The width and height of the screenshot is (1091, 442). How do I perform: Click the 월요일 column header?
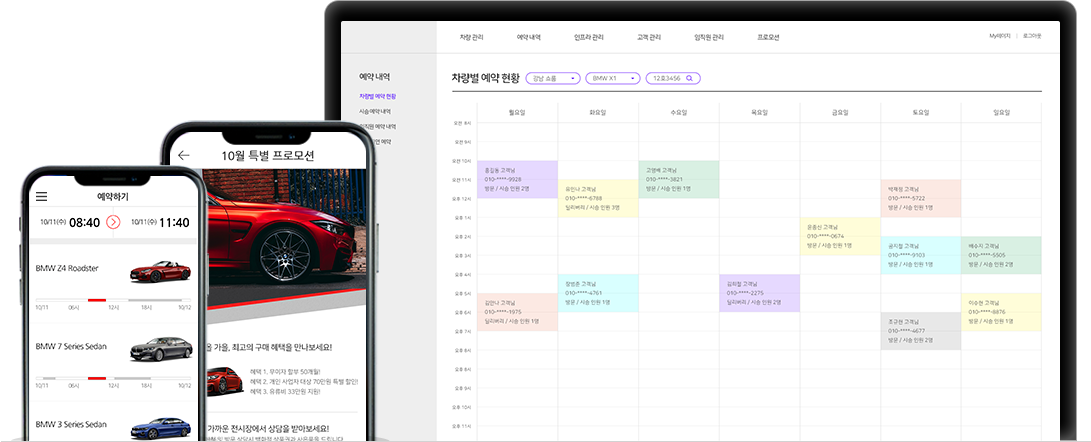(517, 112)
